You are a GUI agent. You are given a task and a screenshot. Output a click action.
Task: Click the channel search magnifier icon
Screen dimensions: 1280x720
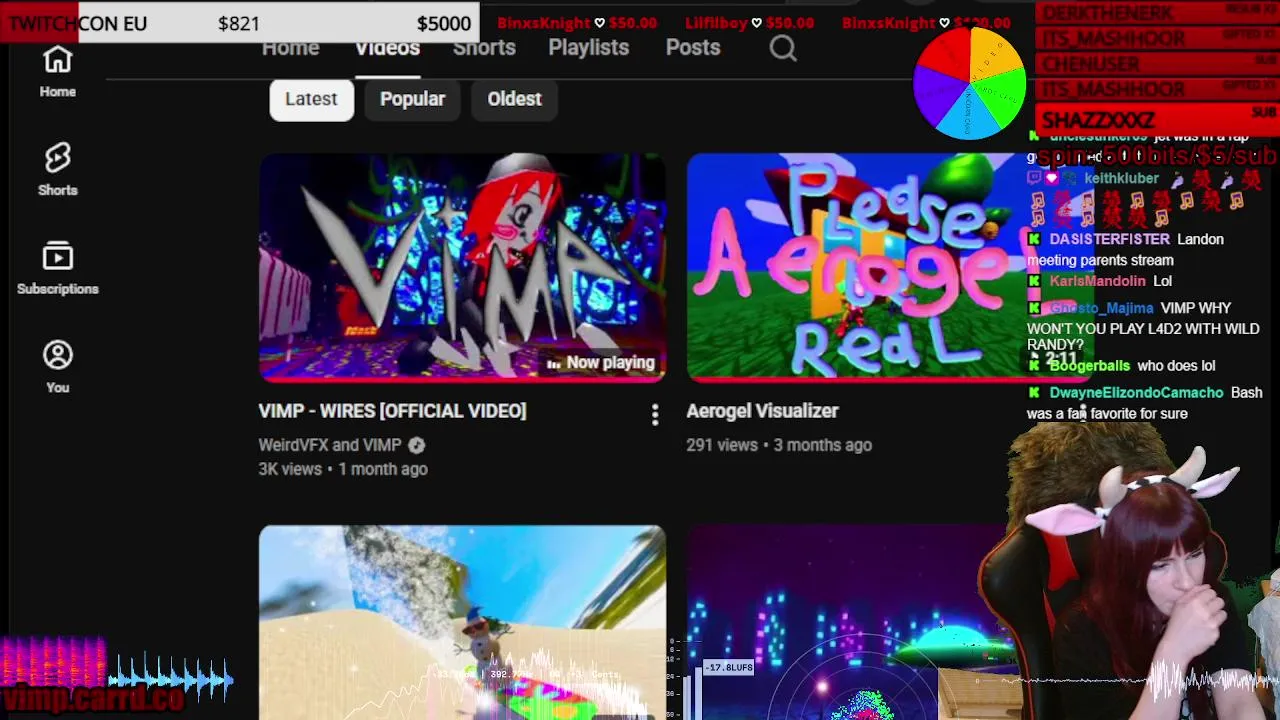click(783, 48)
